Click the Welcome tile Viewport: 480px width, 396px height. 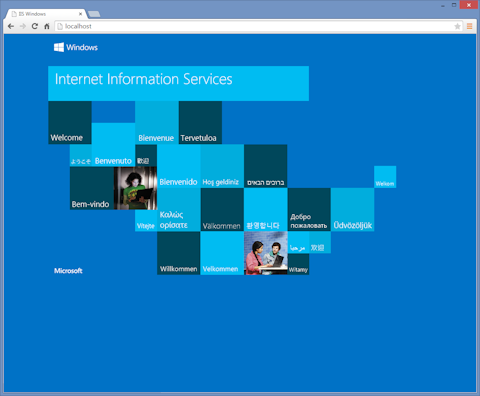(x=70, y=123)
